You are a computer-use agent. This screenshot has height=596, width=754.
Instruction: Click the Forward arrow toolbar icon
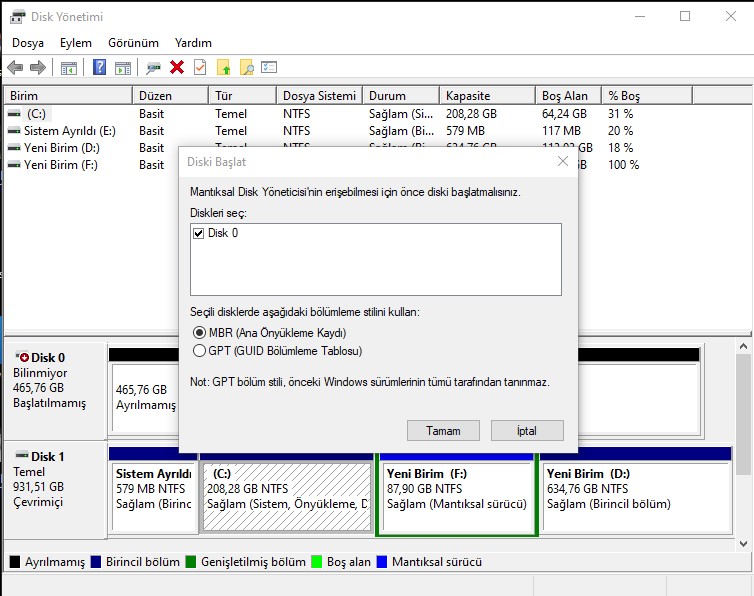(38, 67)
